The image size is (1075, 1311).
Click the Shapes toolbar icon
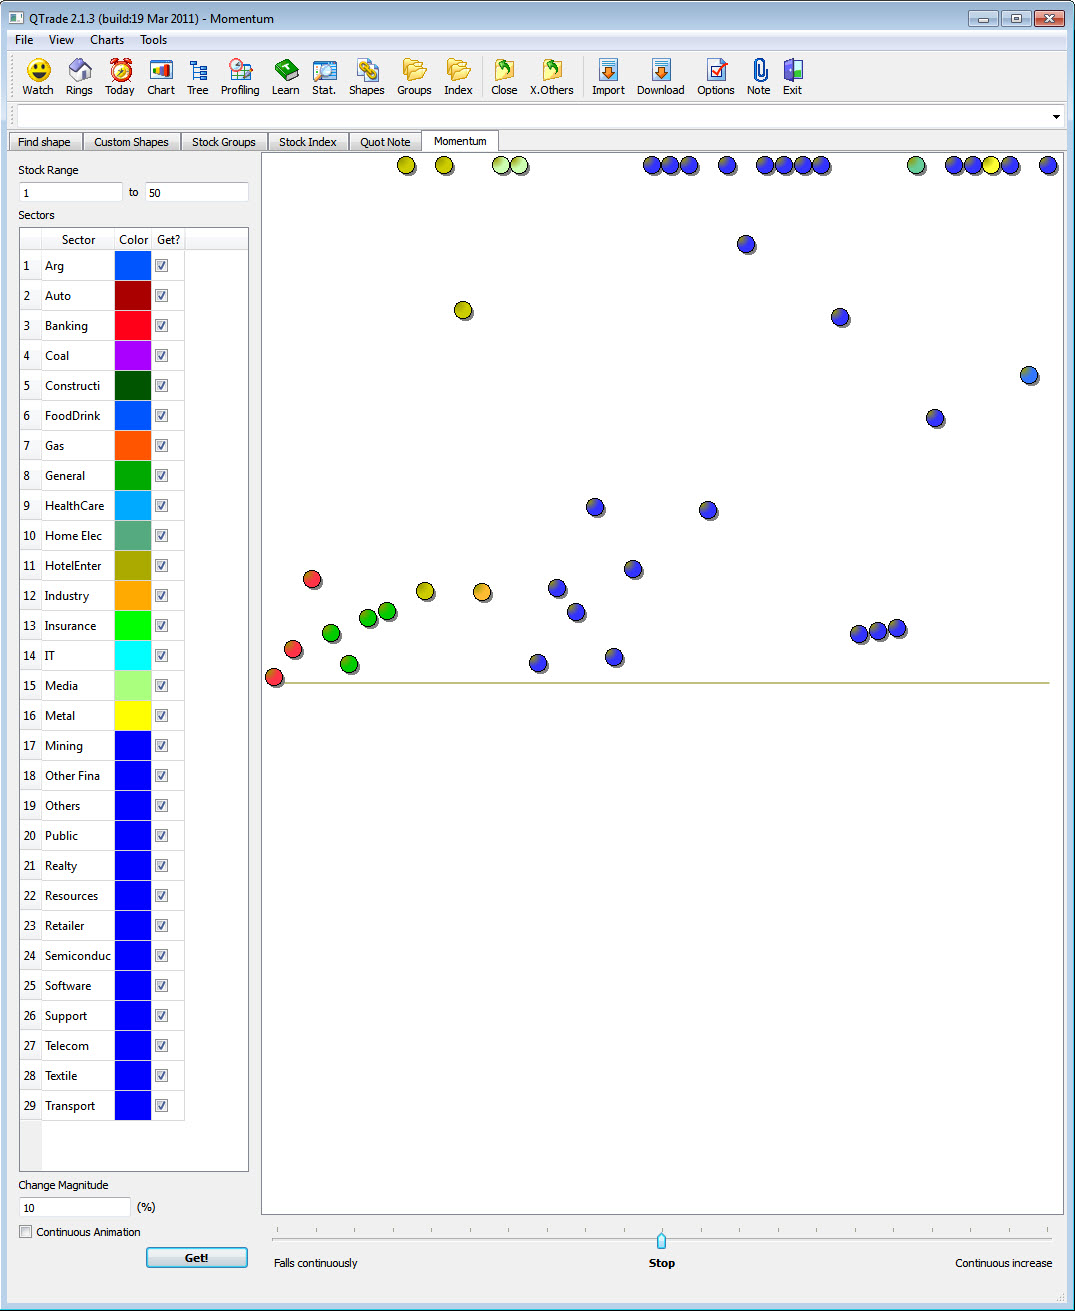pyautogui.click(x=366, y=75)
